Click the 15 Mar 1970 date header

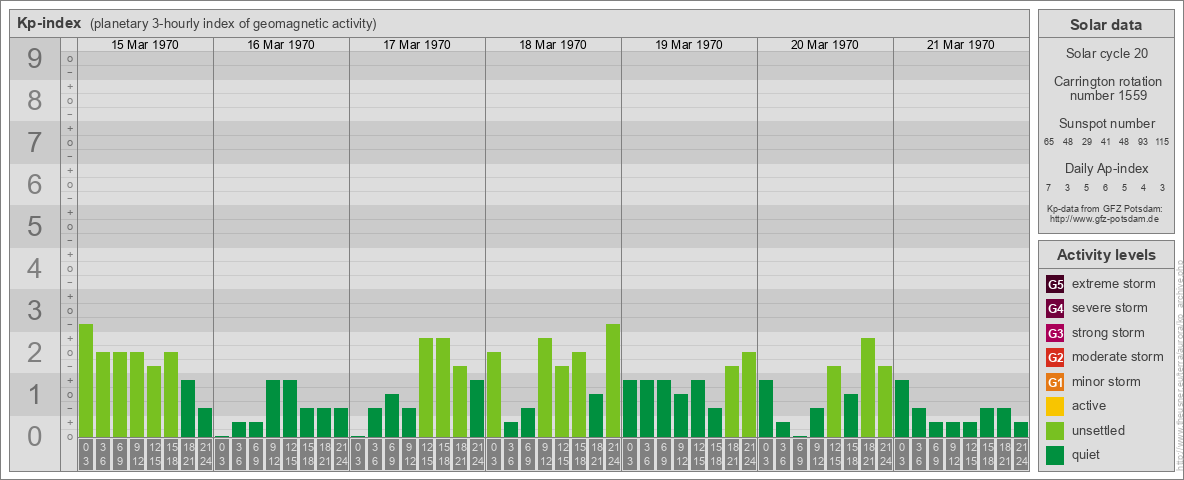pyautogui.click(x=145, y=45)
